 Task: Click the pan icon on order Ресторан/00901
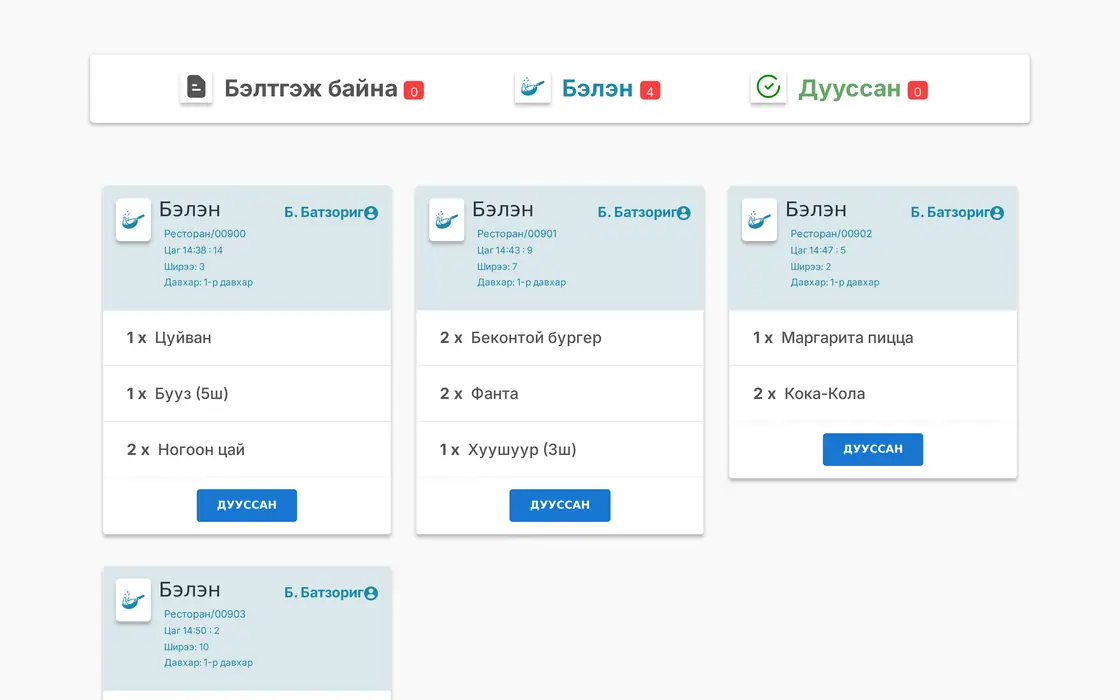tap(446, 219)
